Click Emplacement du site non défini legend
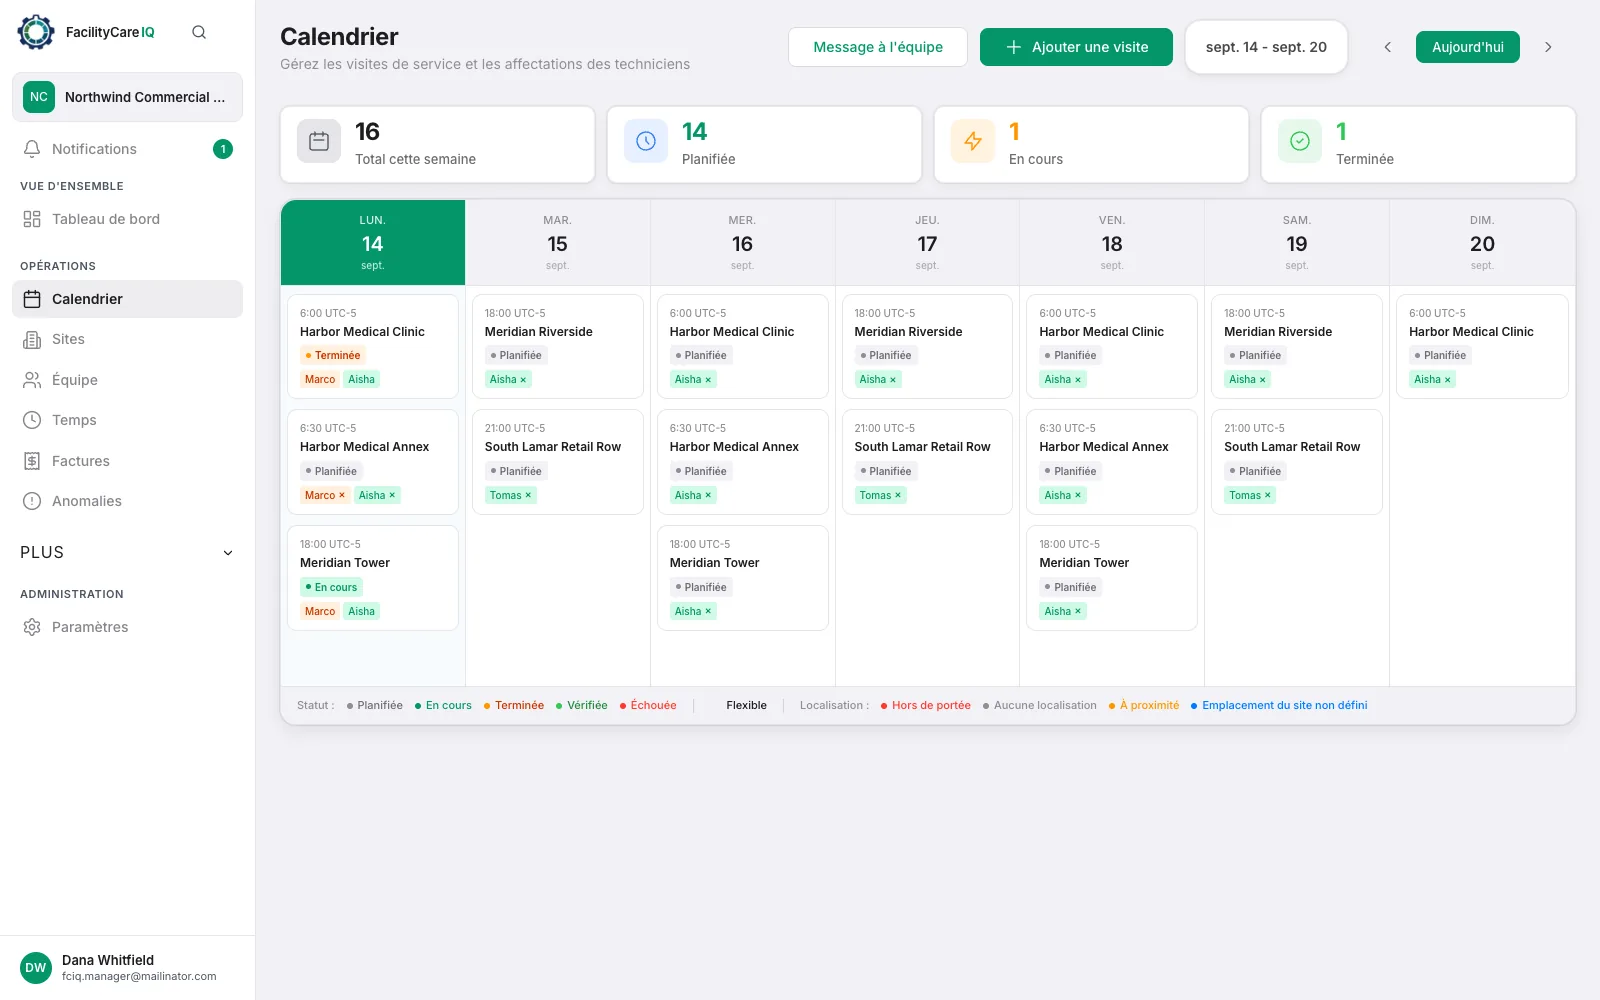Image resolution: width=1600 pixels, height=1000 pixels. pos(1279,705)
